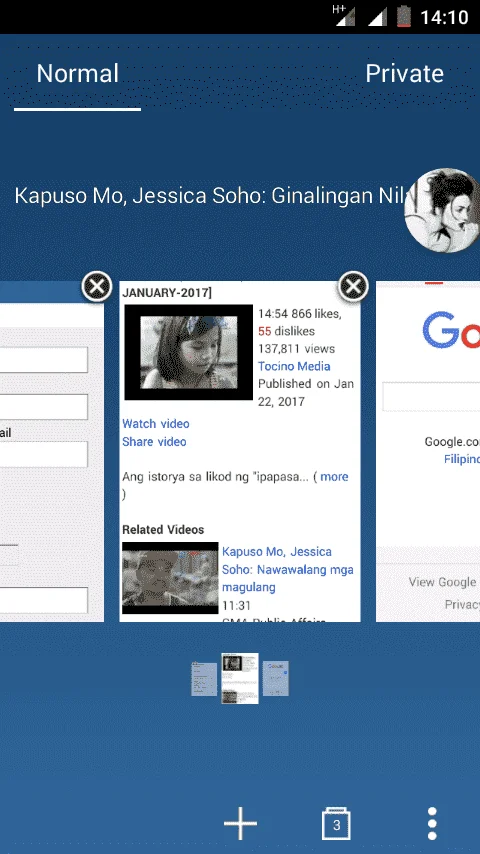
Task: Open related video Nawawalang mga magulang link
Action: 288,569
